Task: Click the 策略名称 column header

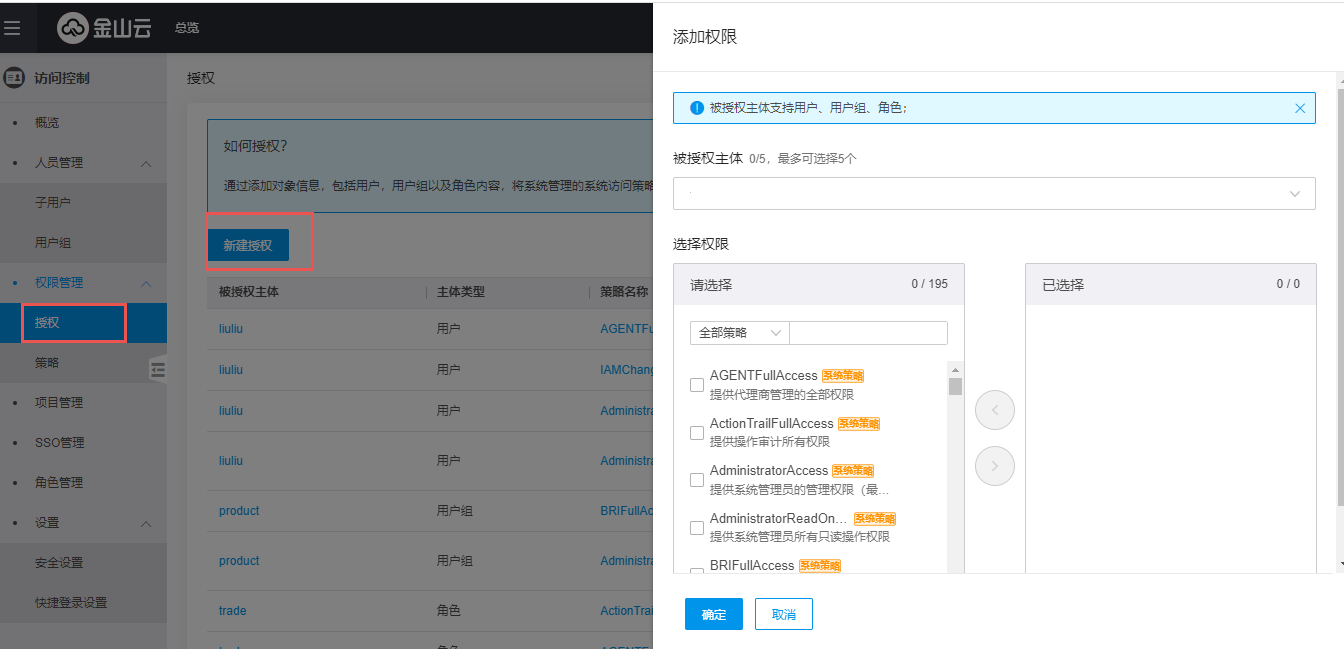Action: (x=624, y=292)
